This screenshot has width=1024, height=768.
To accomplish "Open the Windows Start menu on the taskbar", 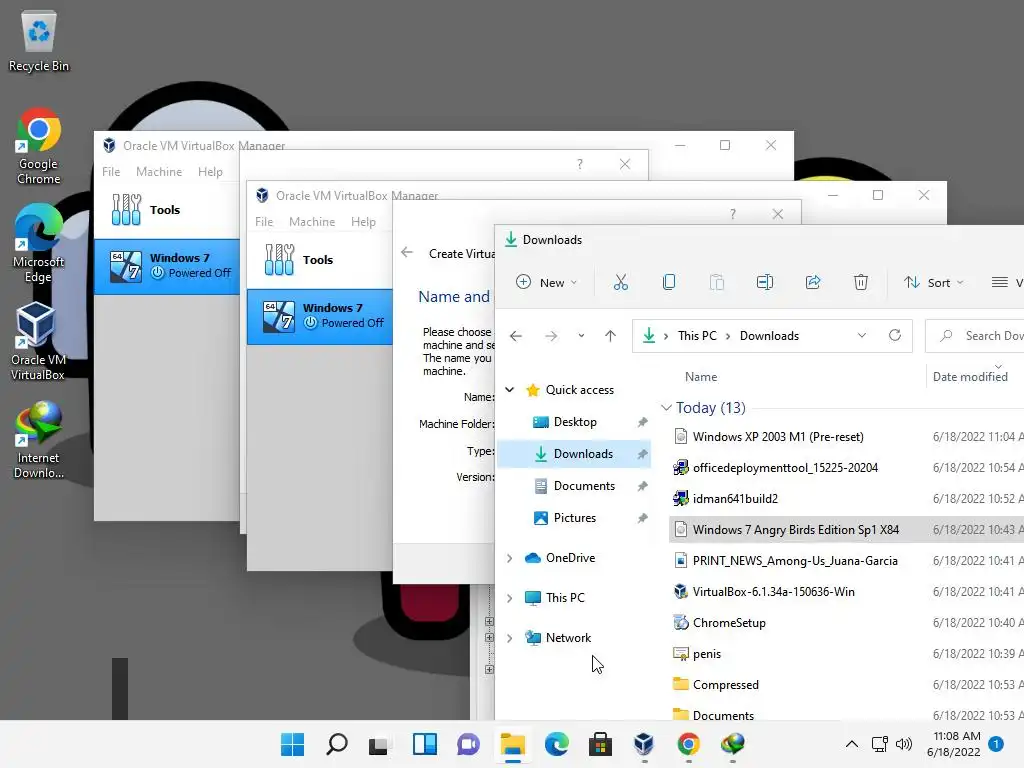I will click(293, 744).
